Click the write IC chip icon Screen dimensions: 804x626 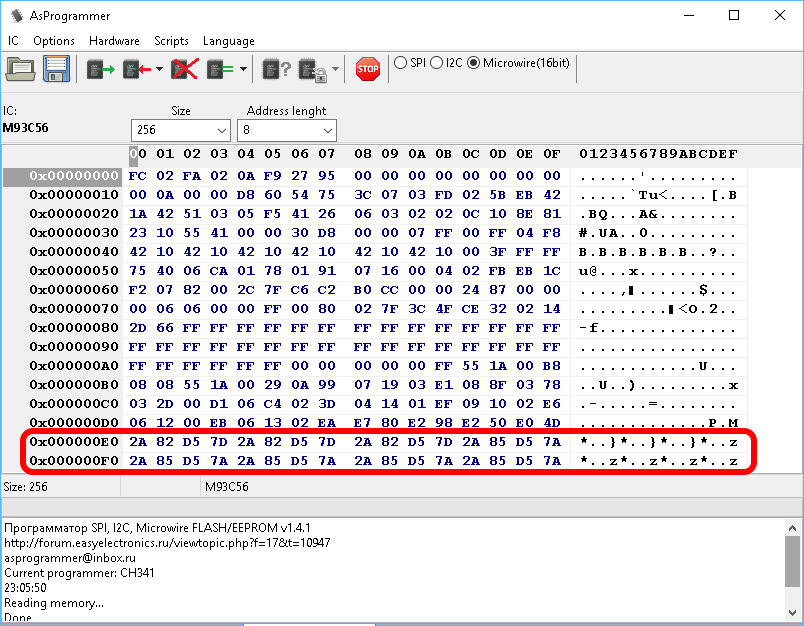click(137, 68)
